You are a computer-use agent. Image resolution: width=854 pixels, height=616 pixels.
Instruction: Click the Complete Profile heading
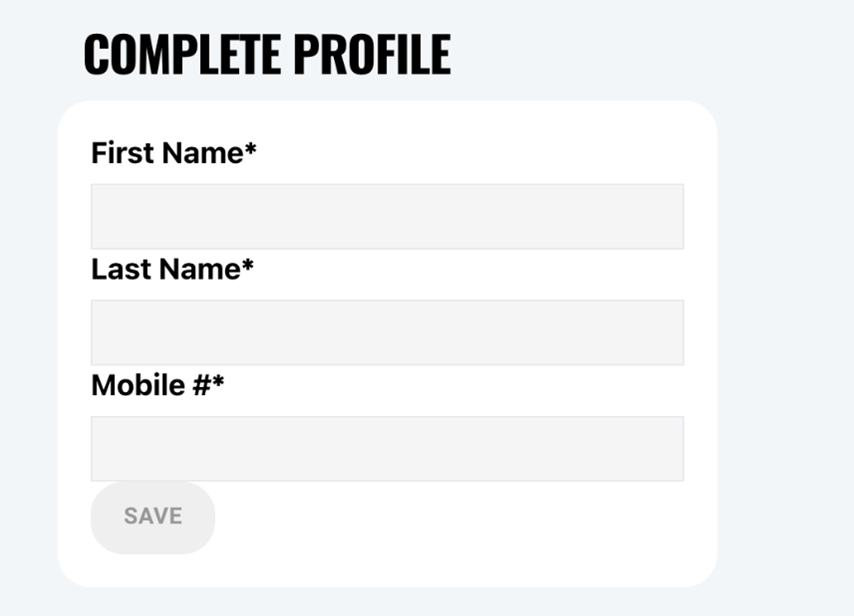tap(267, 54)
